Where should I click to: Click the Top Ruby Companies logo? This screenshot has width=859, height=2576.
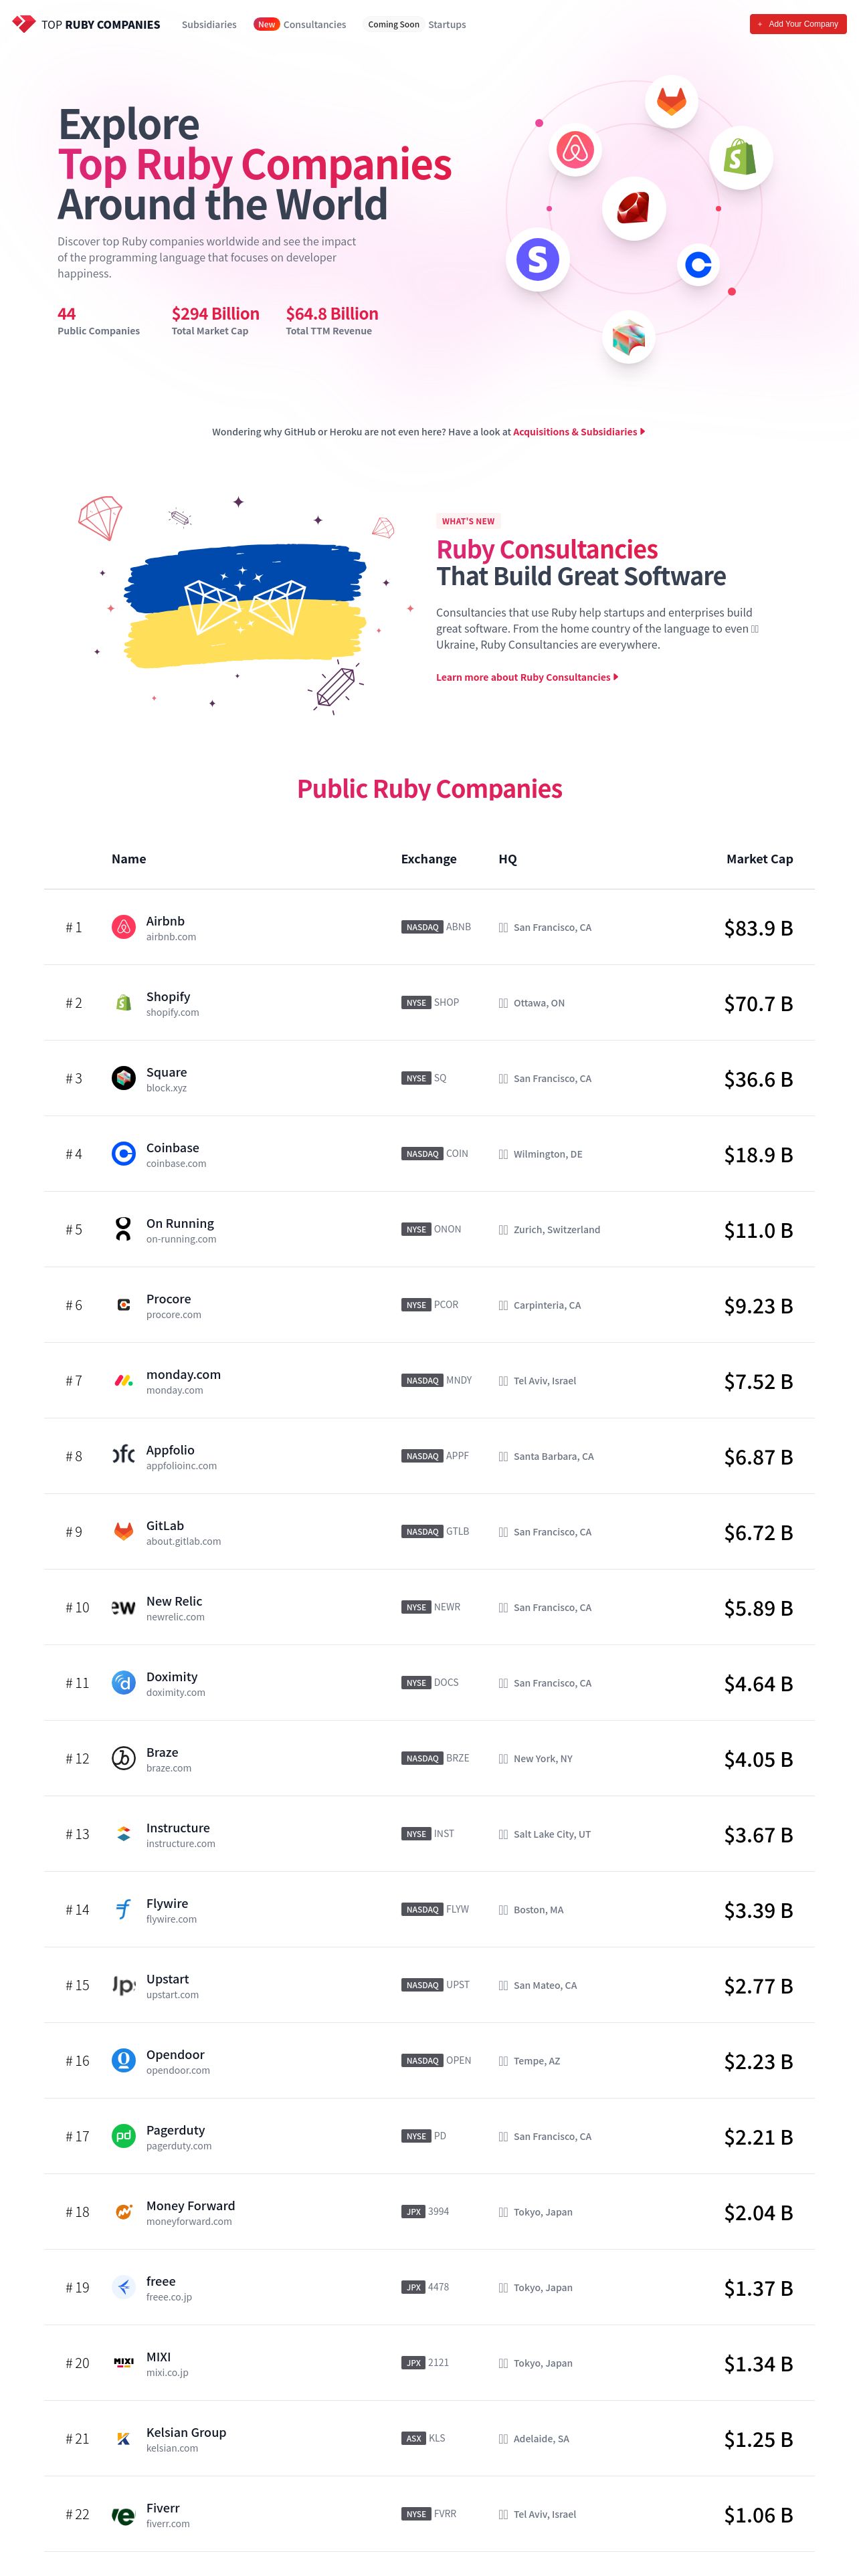(86, 24)
